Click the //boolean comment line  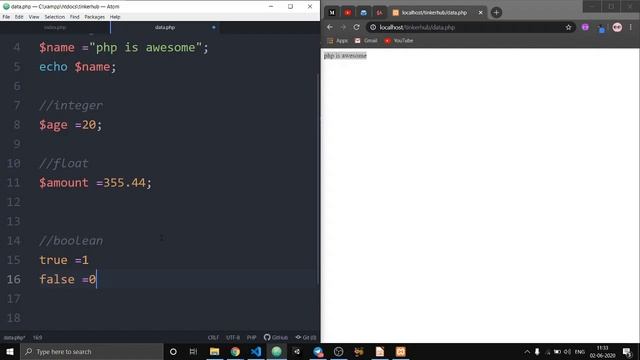(x=71, y=241)
